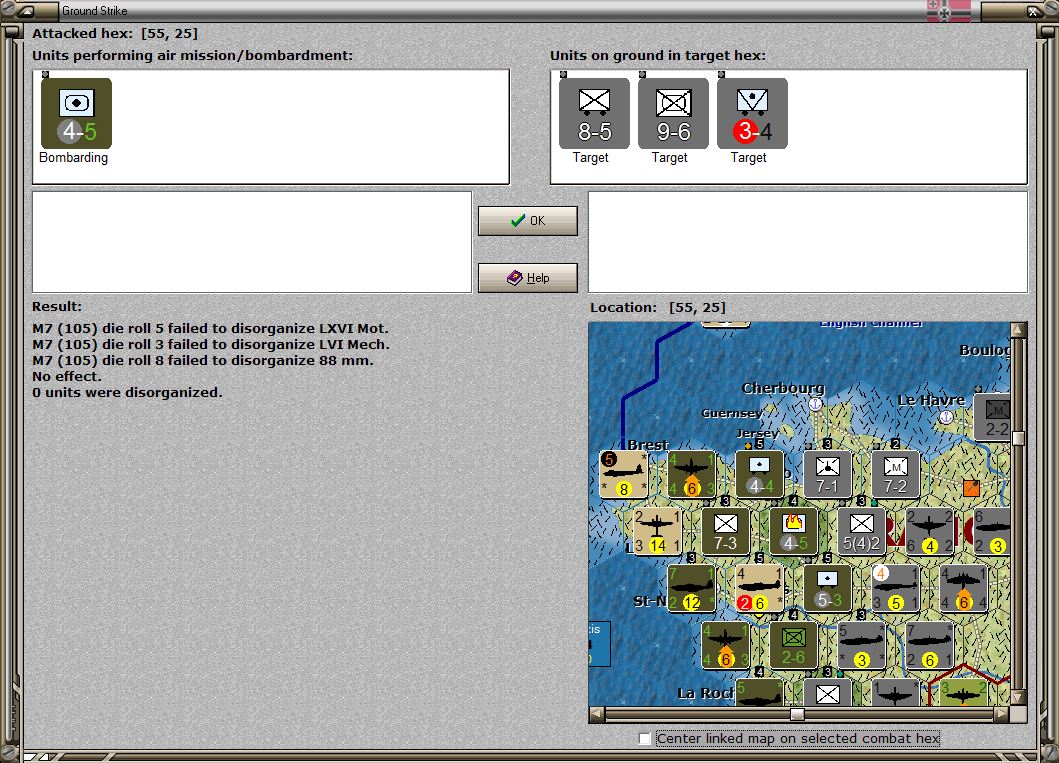Click the OK button
The height and width of the screenshot is (763, 1059).
click(x=527, y=220)
